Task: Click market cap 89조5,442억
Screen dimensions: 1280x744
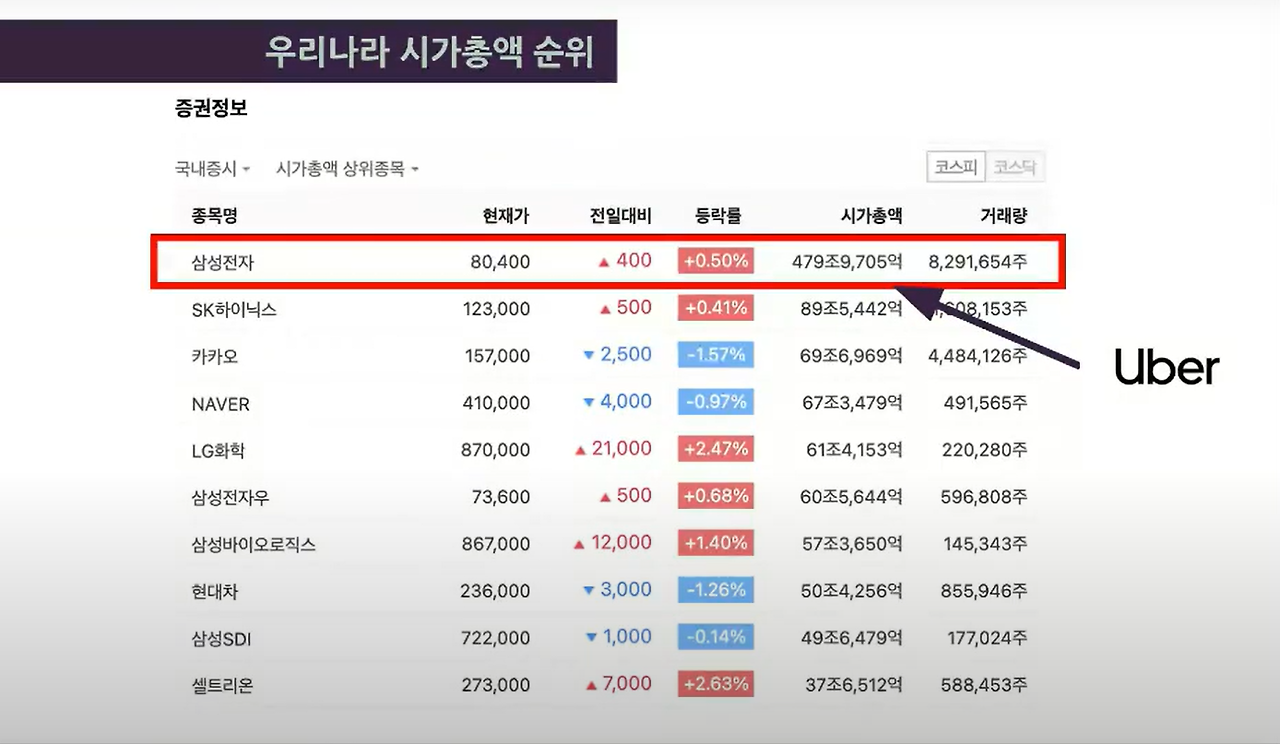Action: click(852, 309)
